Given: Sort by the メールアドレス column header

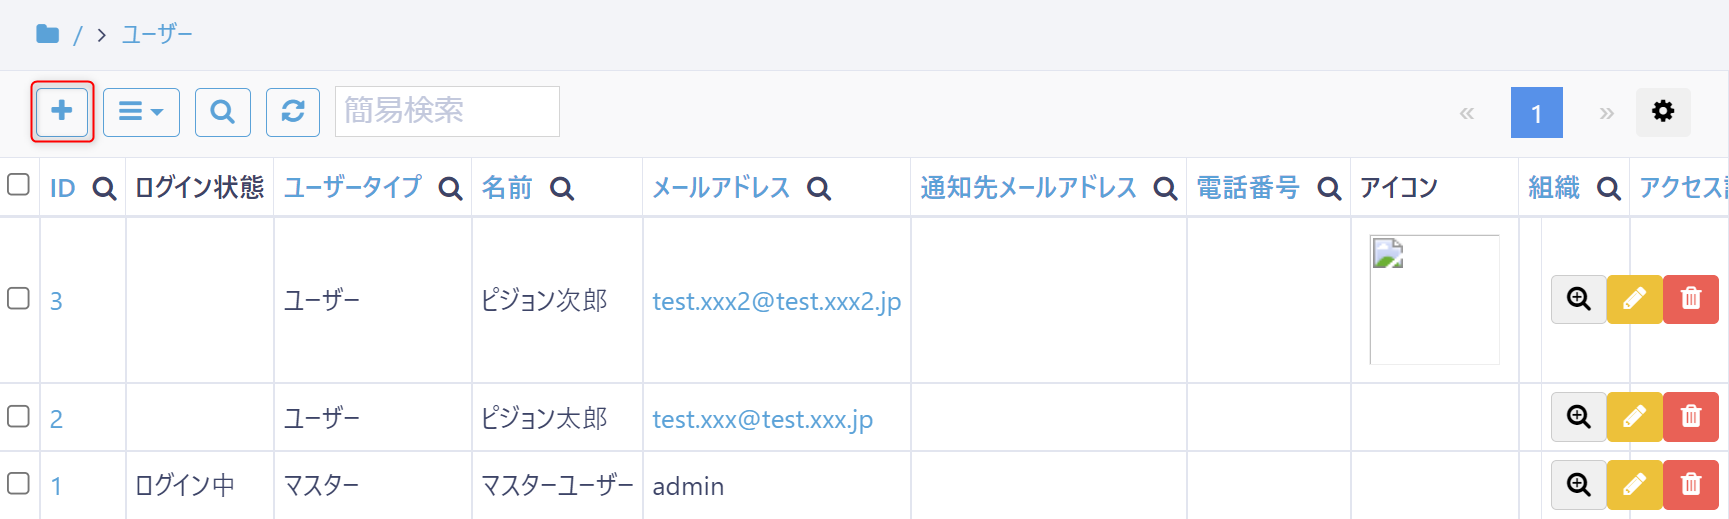Looking at the screenshot, I should click(721, 188).
